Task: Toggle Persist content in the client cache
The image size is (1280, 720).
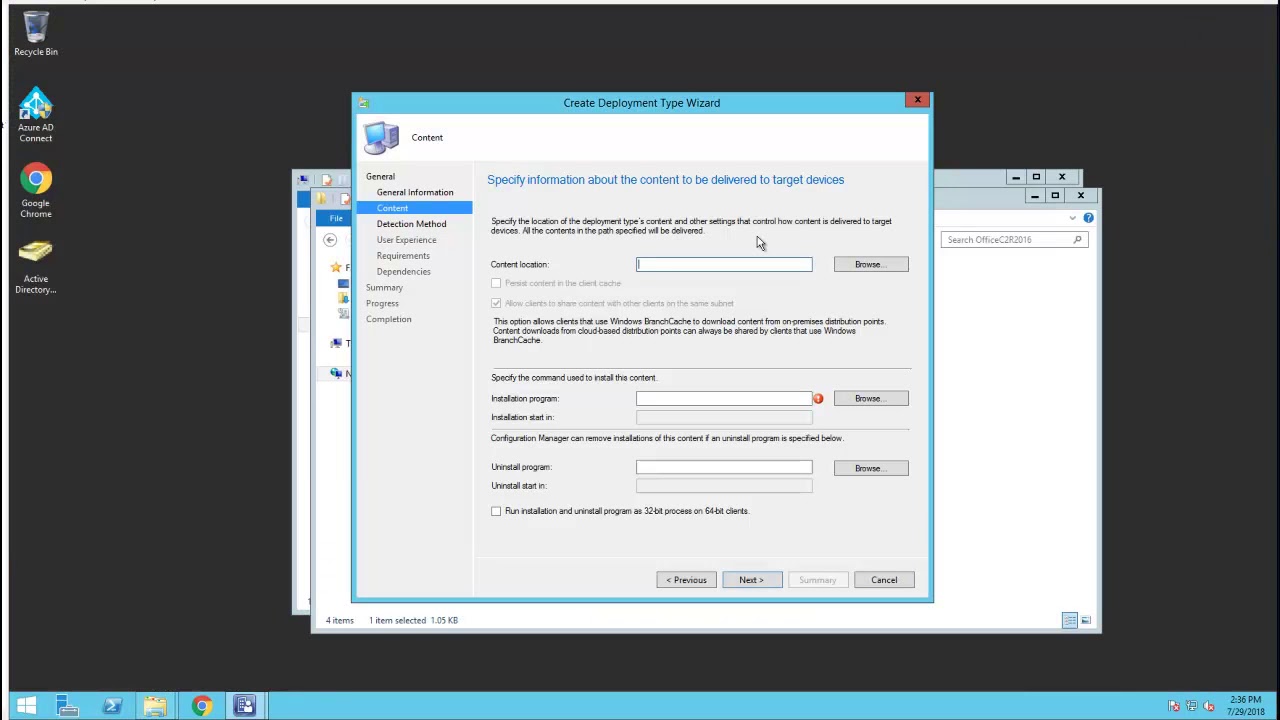Action: pyautogui.click(x=496, y=284)
